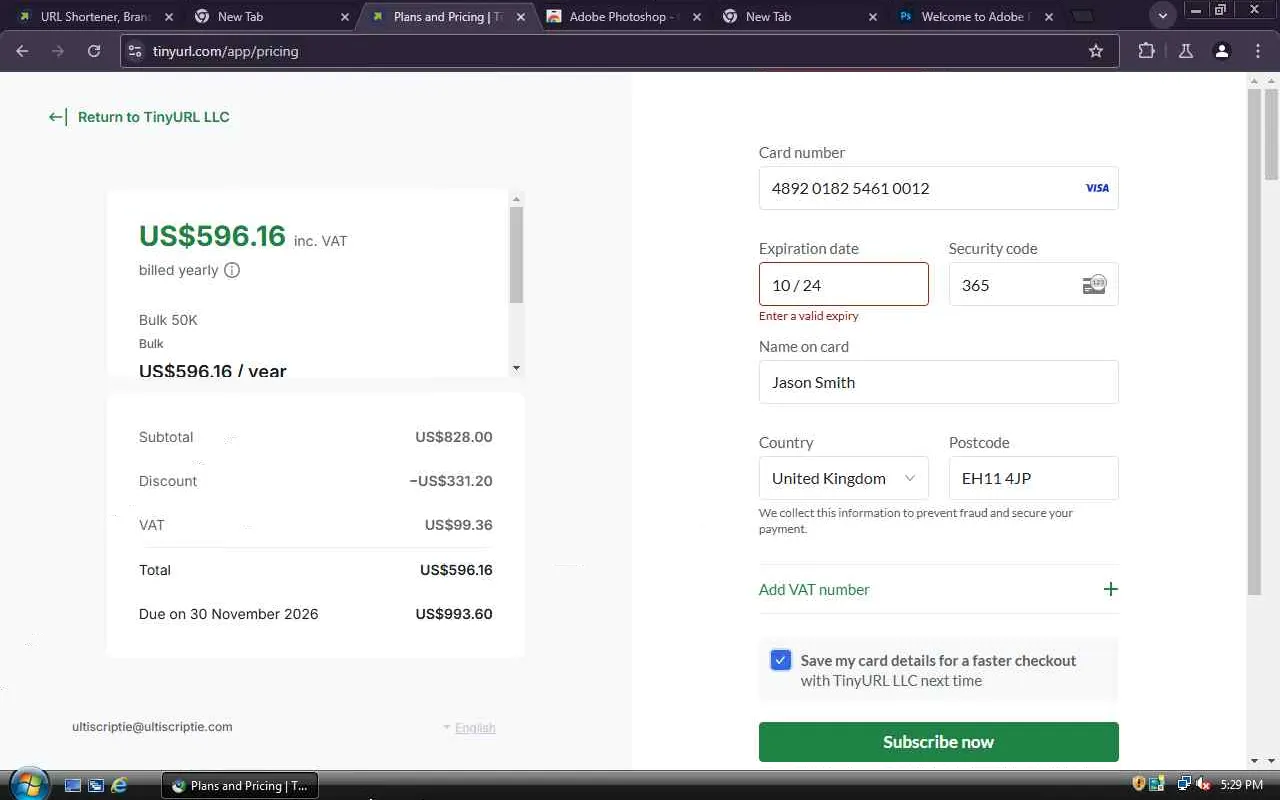The width and height of the screenshot is (1280, 800).
Task: Click the email ultiscriptie@ultiscriptie.com
Action: tap(152, 727)
